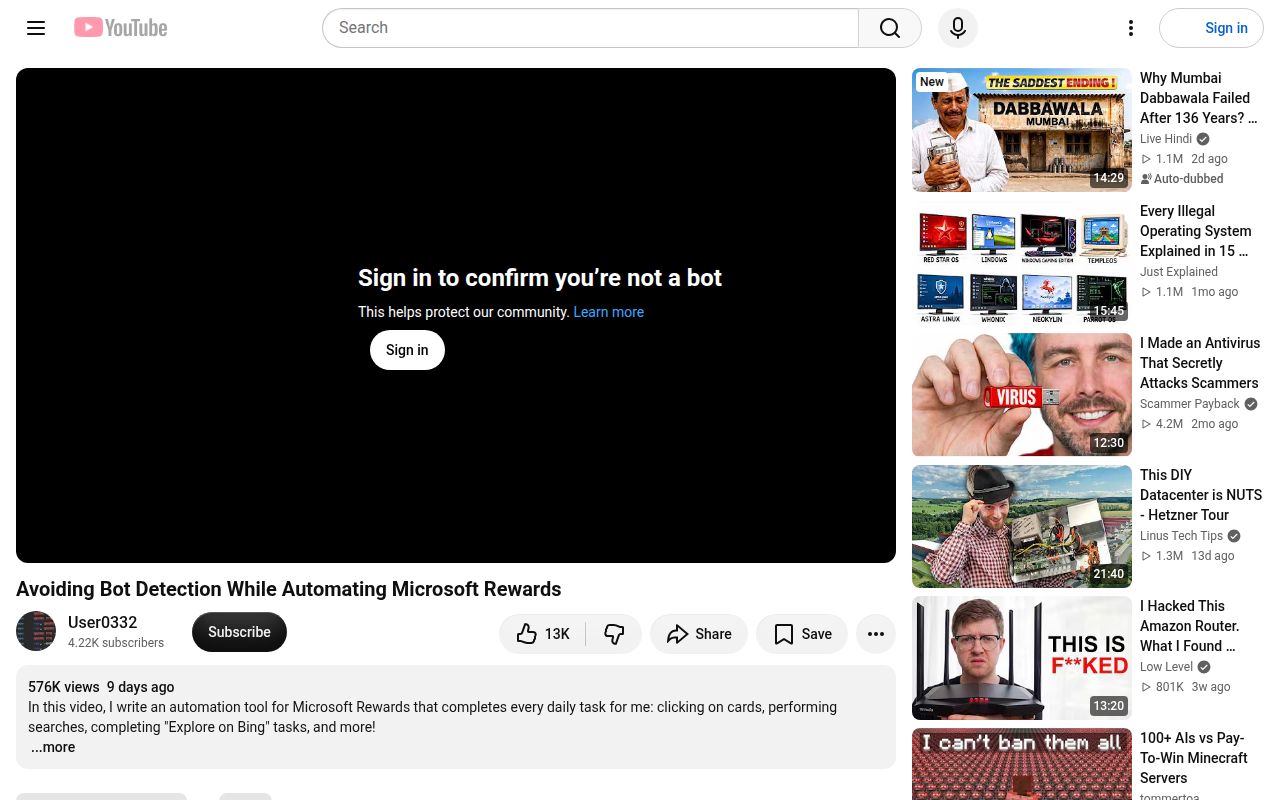Click the video title about Microsoft Rewards
Image resolution: width=1280 pixels, height=800 pixels.
(289, 589)
